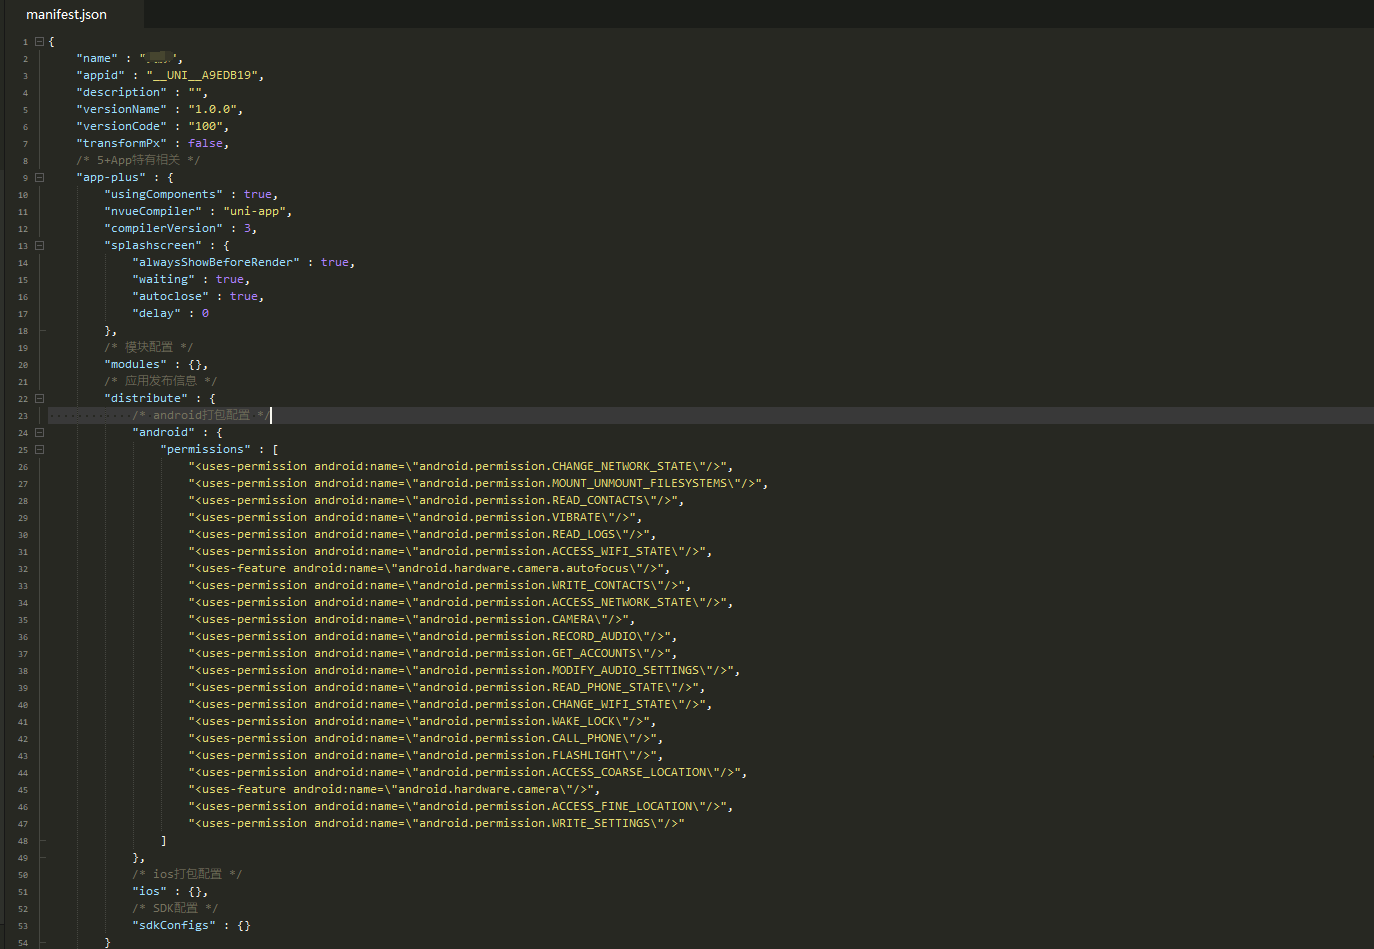Collapse the "distribute" block fold marker
Viewport: 1374px width, 949px height.
tap(39, 398)
